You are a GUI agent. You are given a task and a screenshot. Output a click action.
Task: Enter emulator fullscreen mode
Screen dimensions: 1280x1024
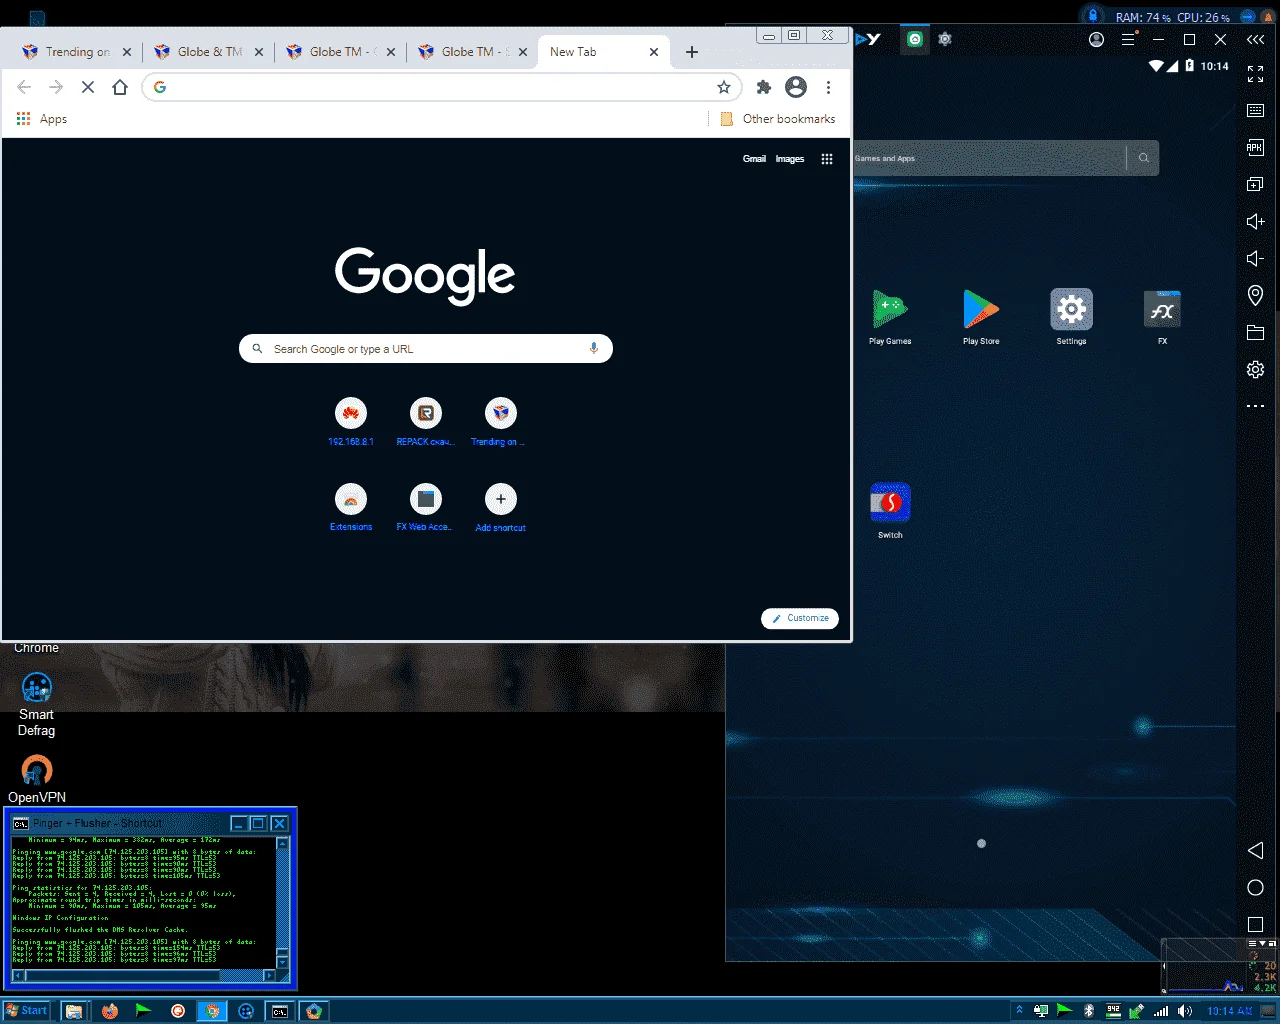(1255, 75)
